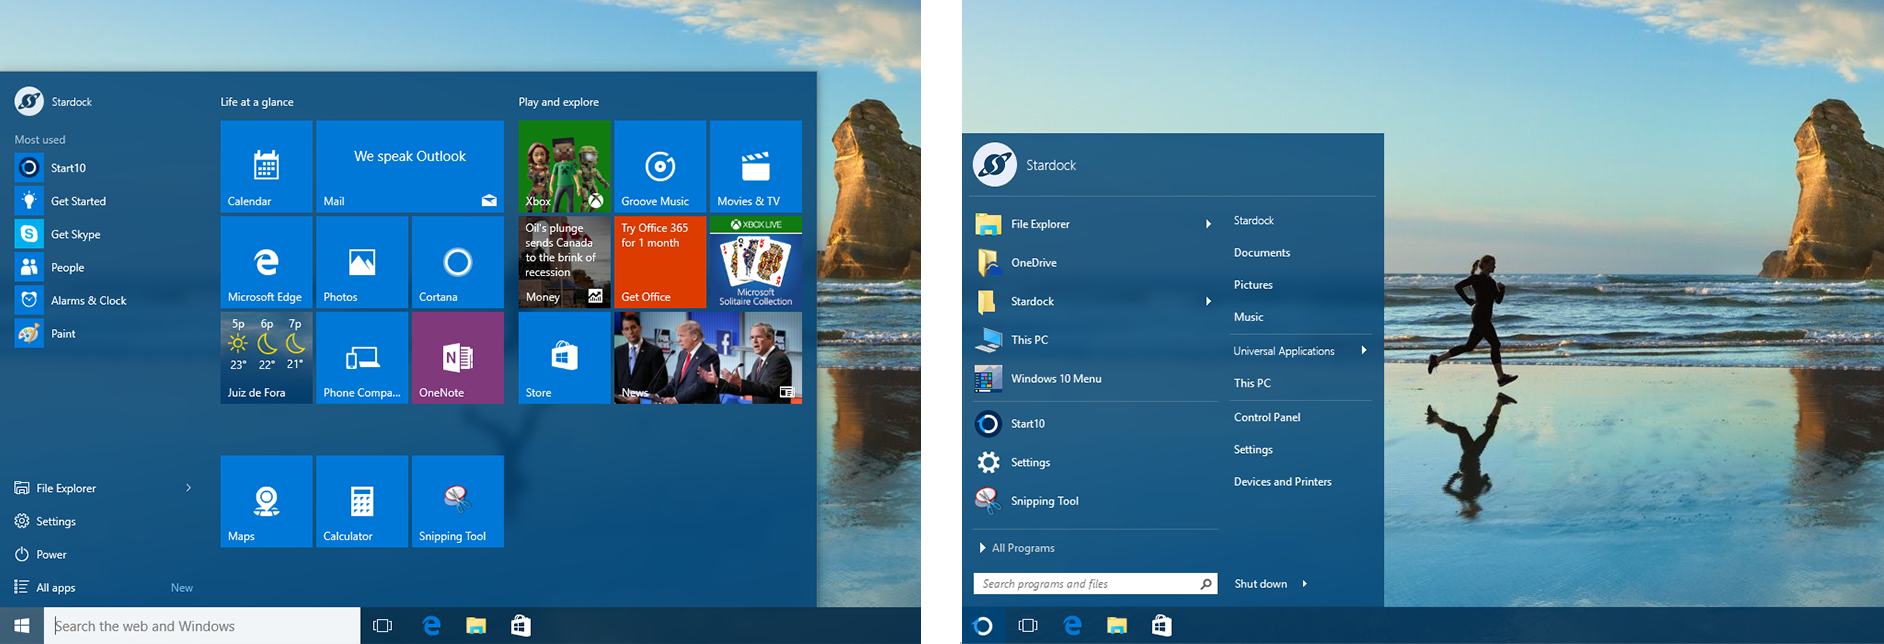Open the Groove Music tile

click(660, 166)
